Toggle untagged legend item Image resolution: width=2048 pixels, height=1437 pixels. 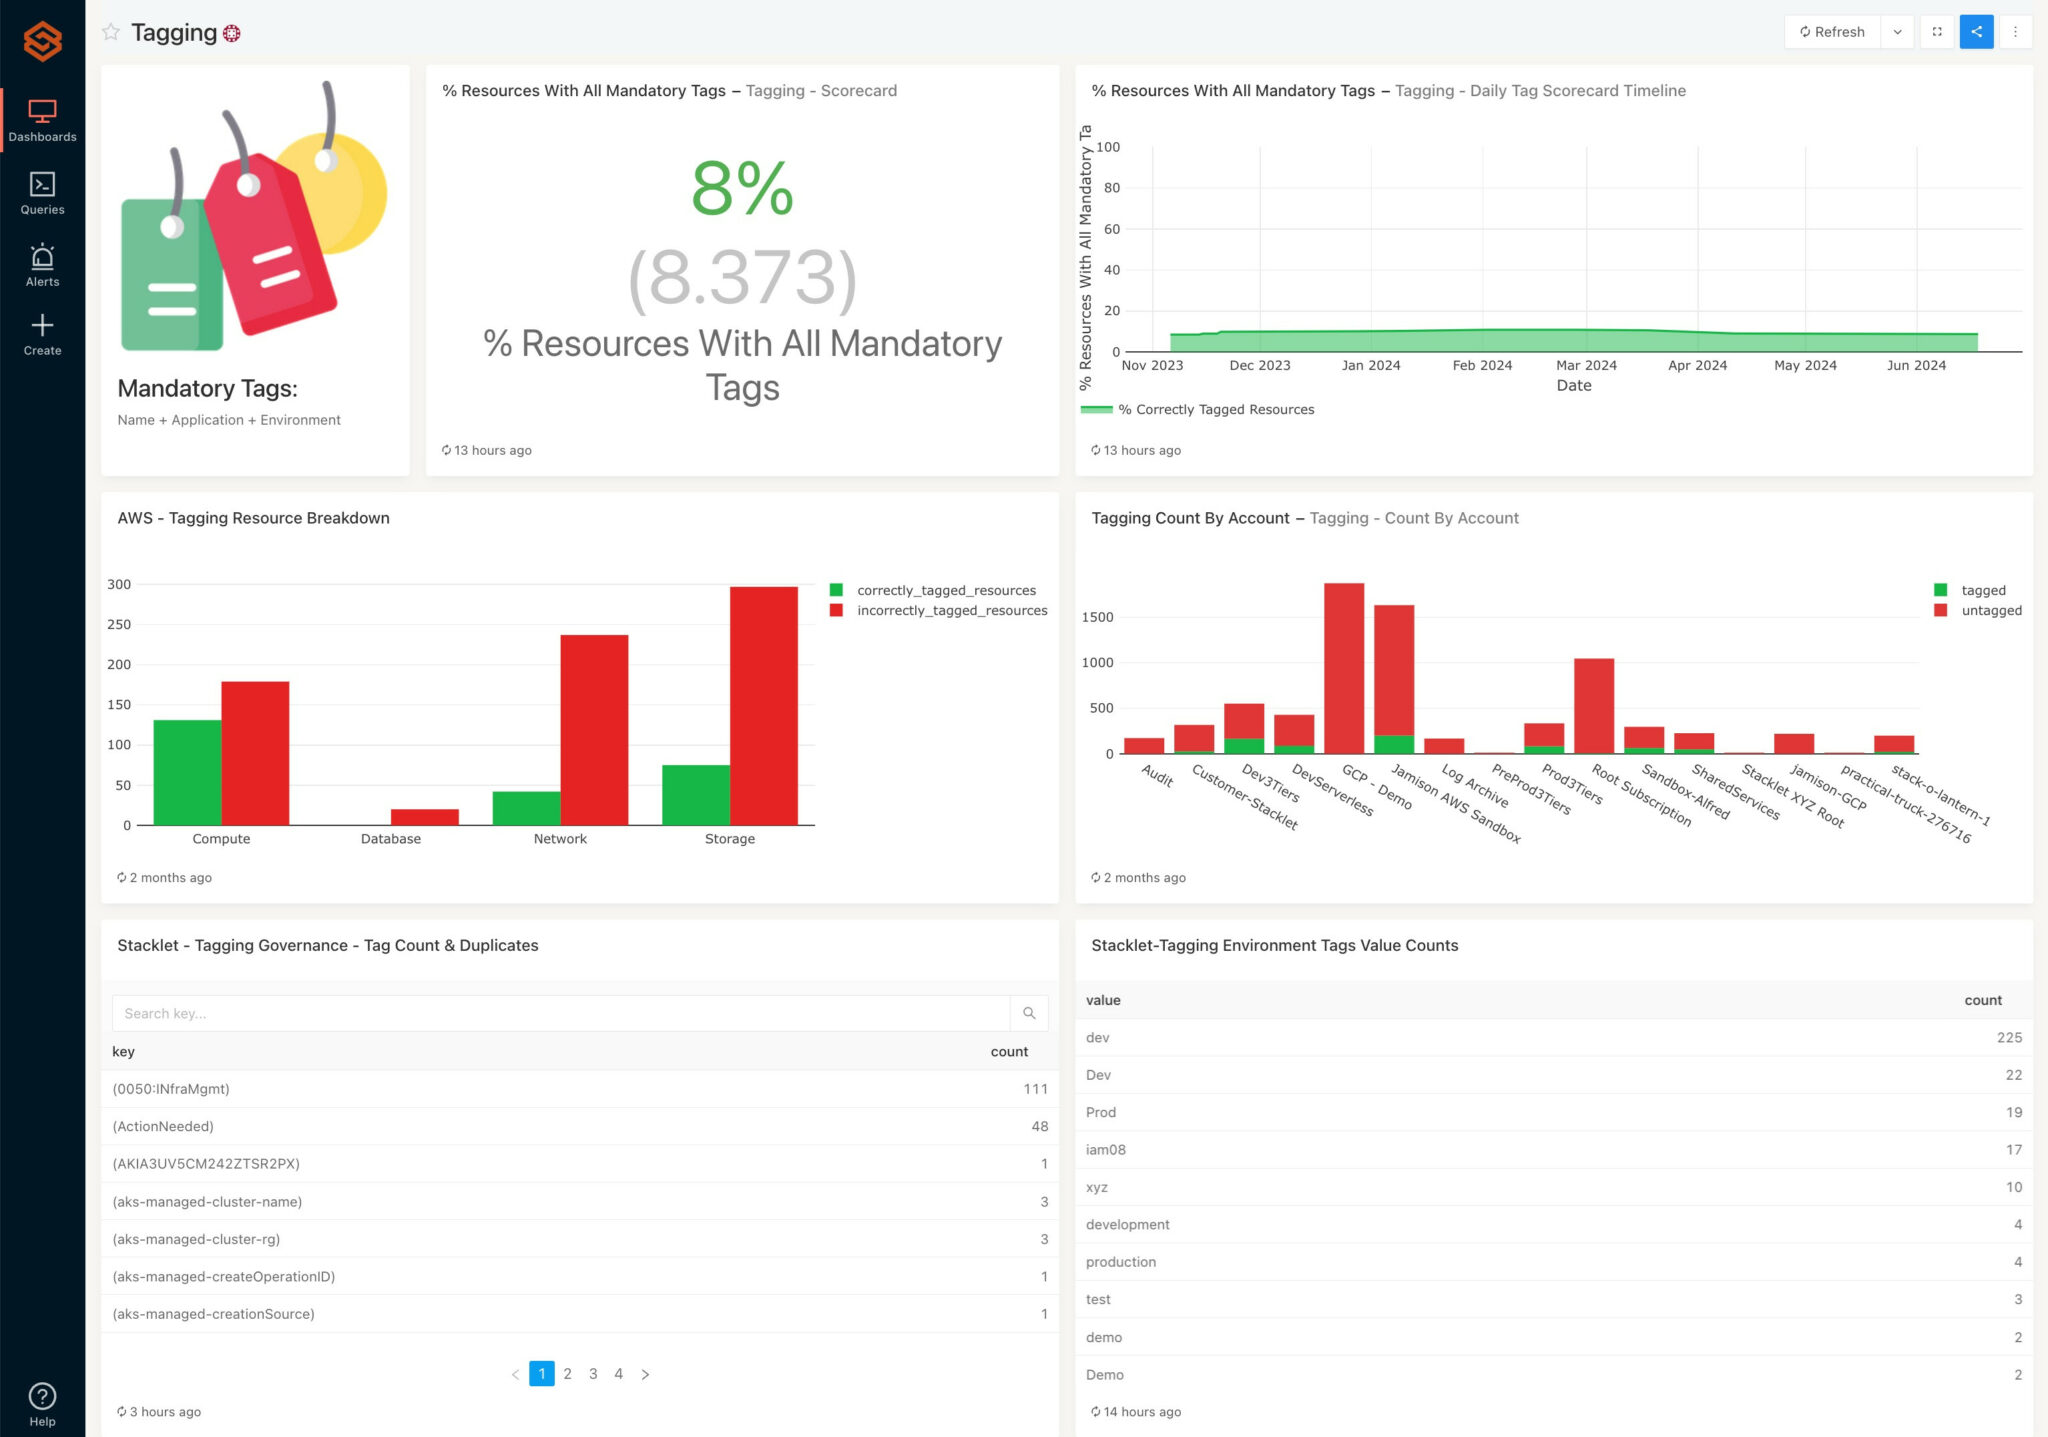(x=1990, y=610)
